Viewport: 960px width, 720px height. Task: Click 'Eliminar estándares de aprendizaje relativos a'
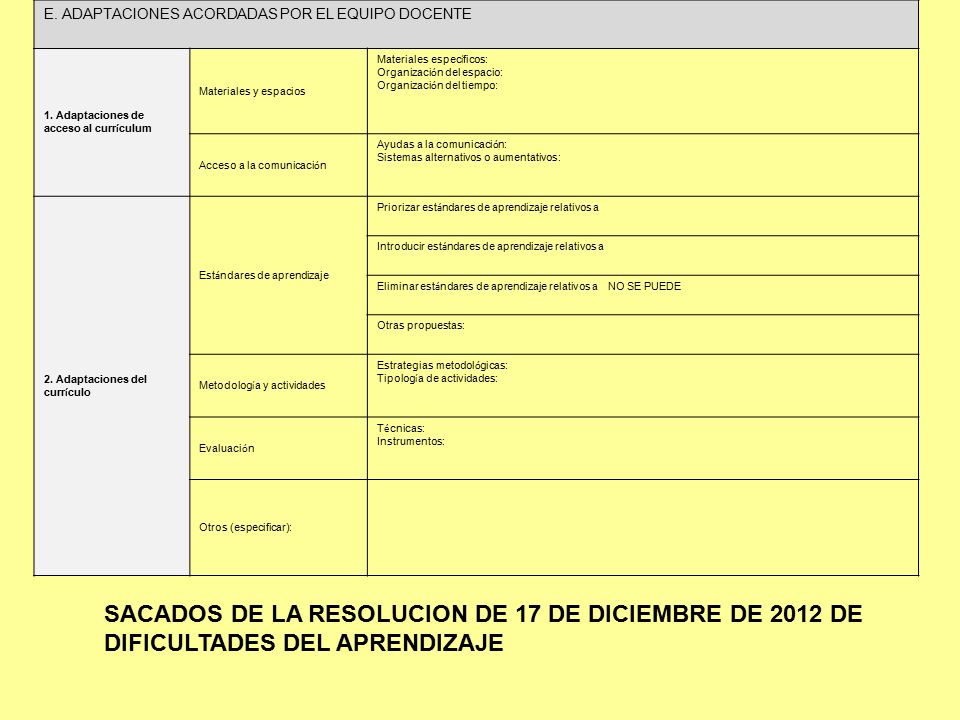pyautogui.click(x=487, y=287)
